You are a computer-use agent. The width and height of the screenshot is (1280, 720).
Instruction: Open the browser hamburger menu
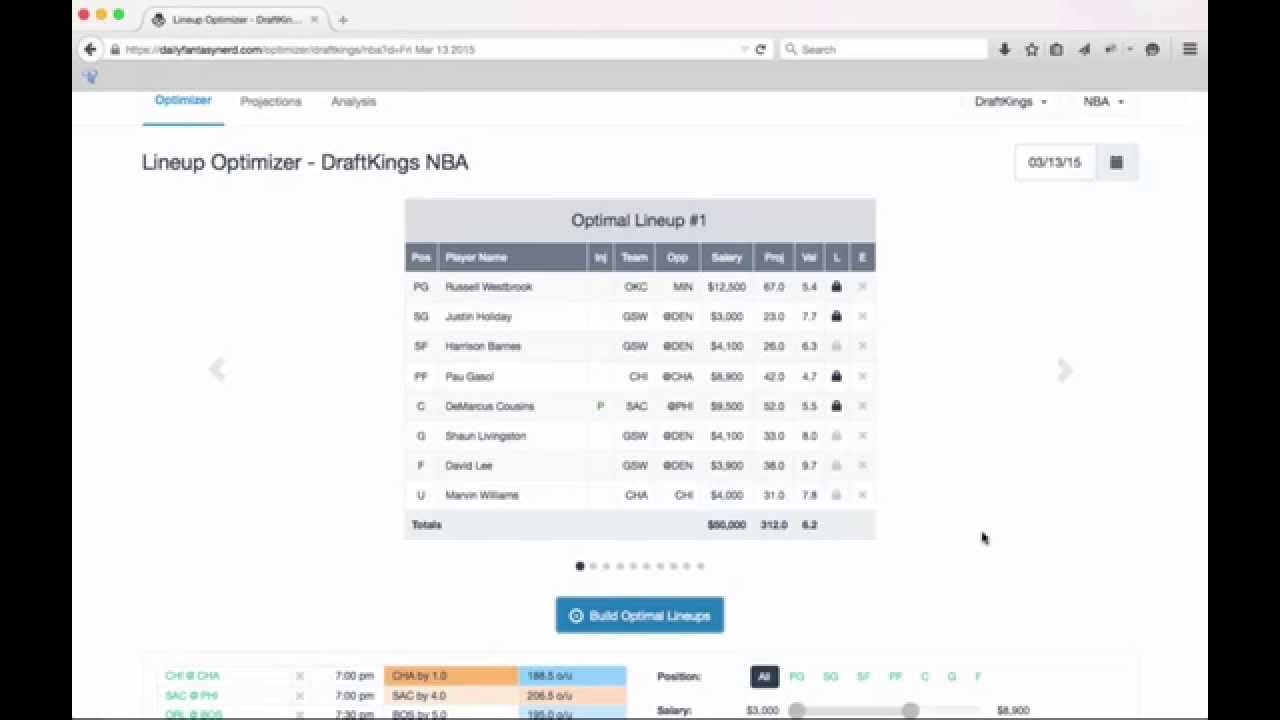1190,49
